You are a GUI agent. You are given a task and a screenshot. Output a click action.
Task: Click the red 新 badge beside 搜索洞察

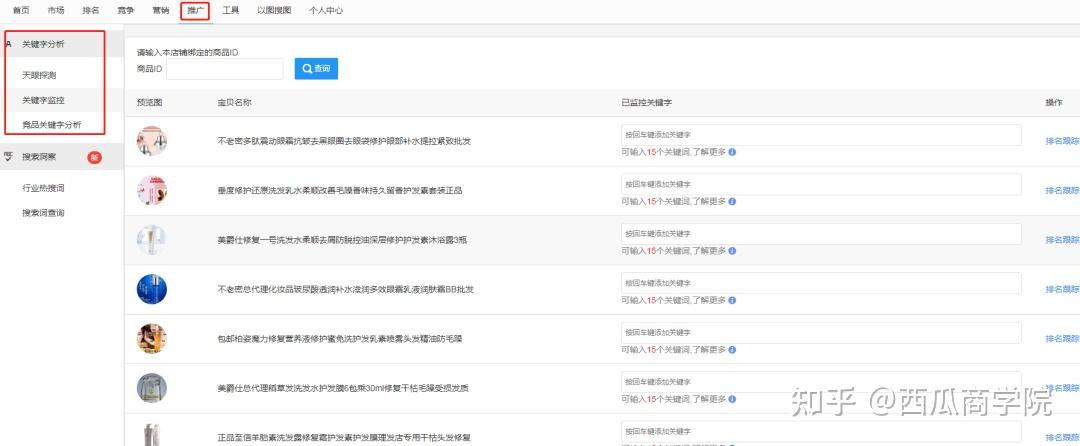coord(94,157)
